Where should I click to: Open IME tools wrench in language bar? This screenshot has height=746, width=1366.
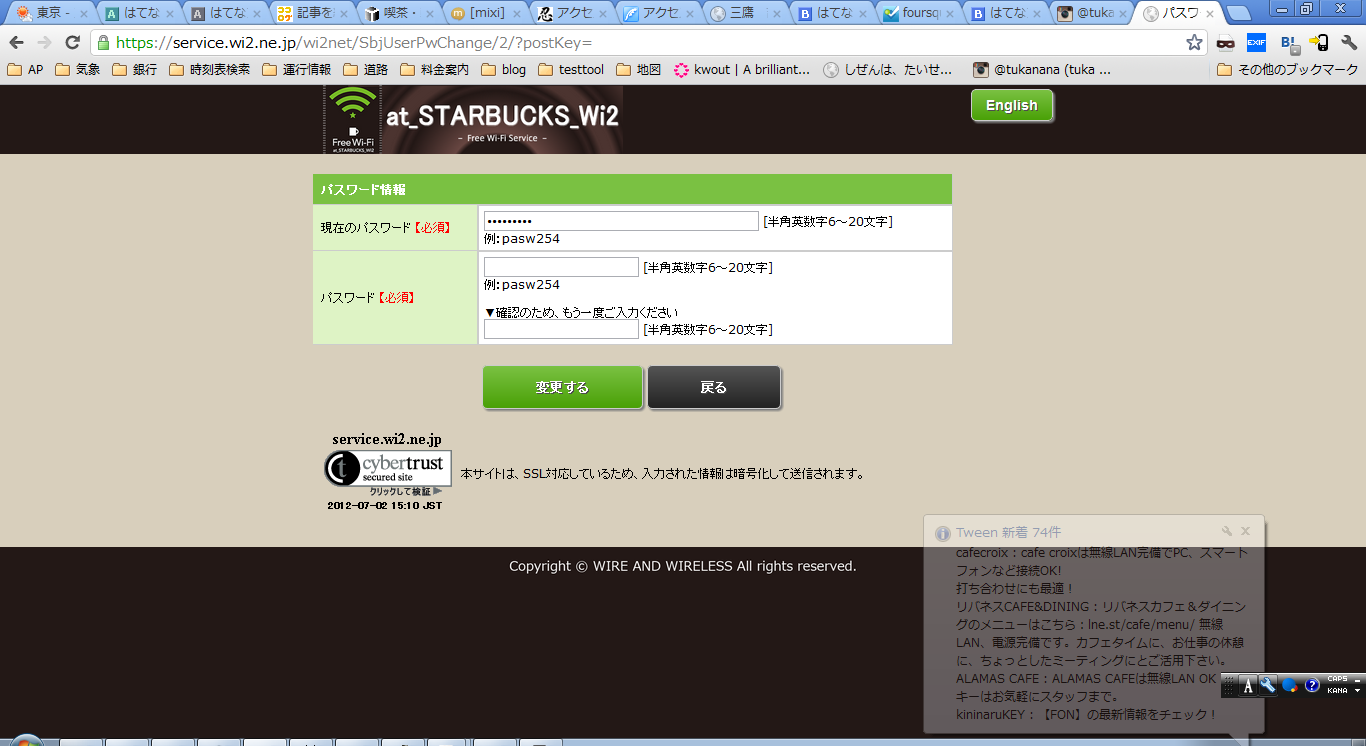[x=1268, y=686]
